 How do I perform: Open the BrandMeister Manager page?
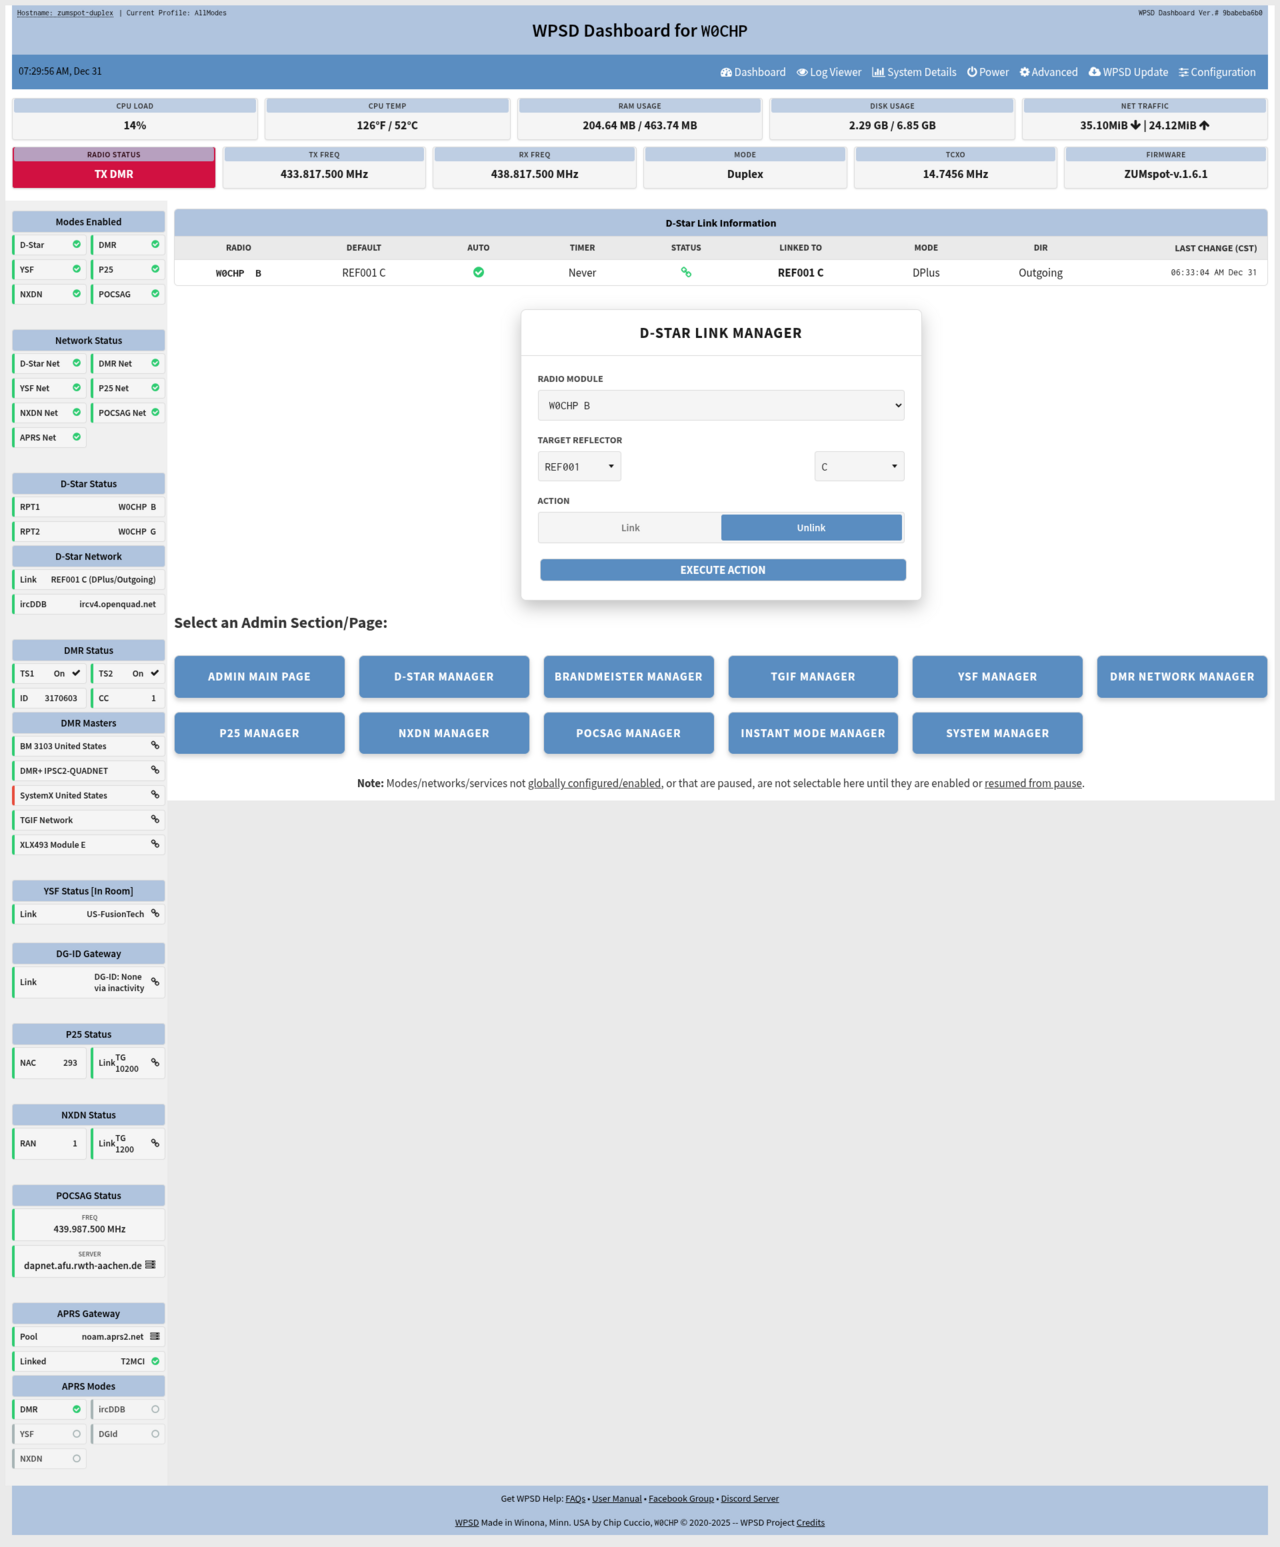point(628,677)
